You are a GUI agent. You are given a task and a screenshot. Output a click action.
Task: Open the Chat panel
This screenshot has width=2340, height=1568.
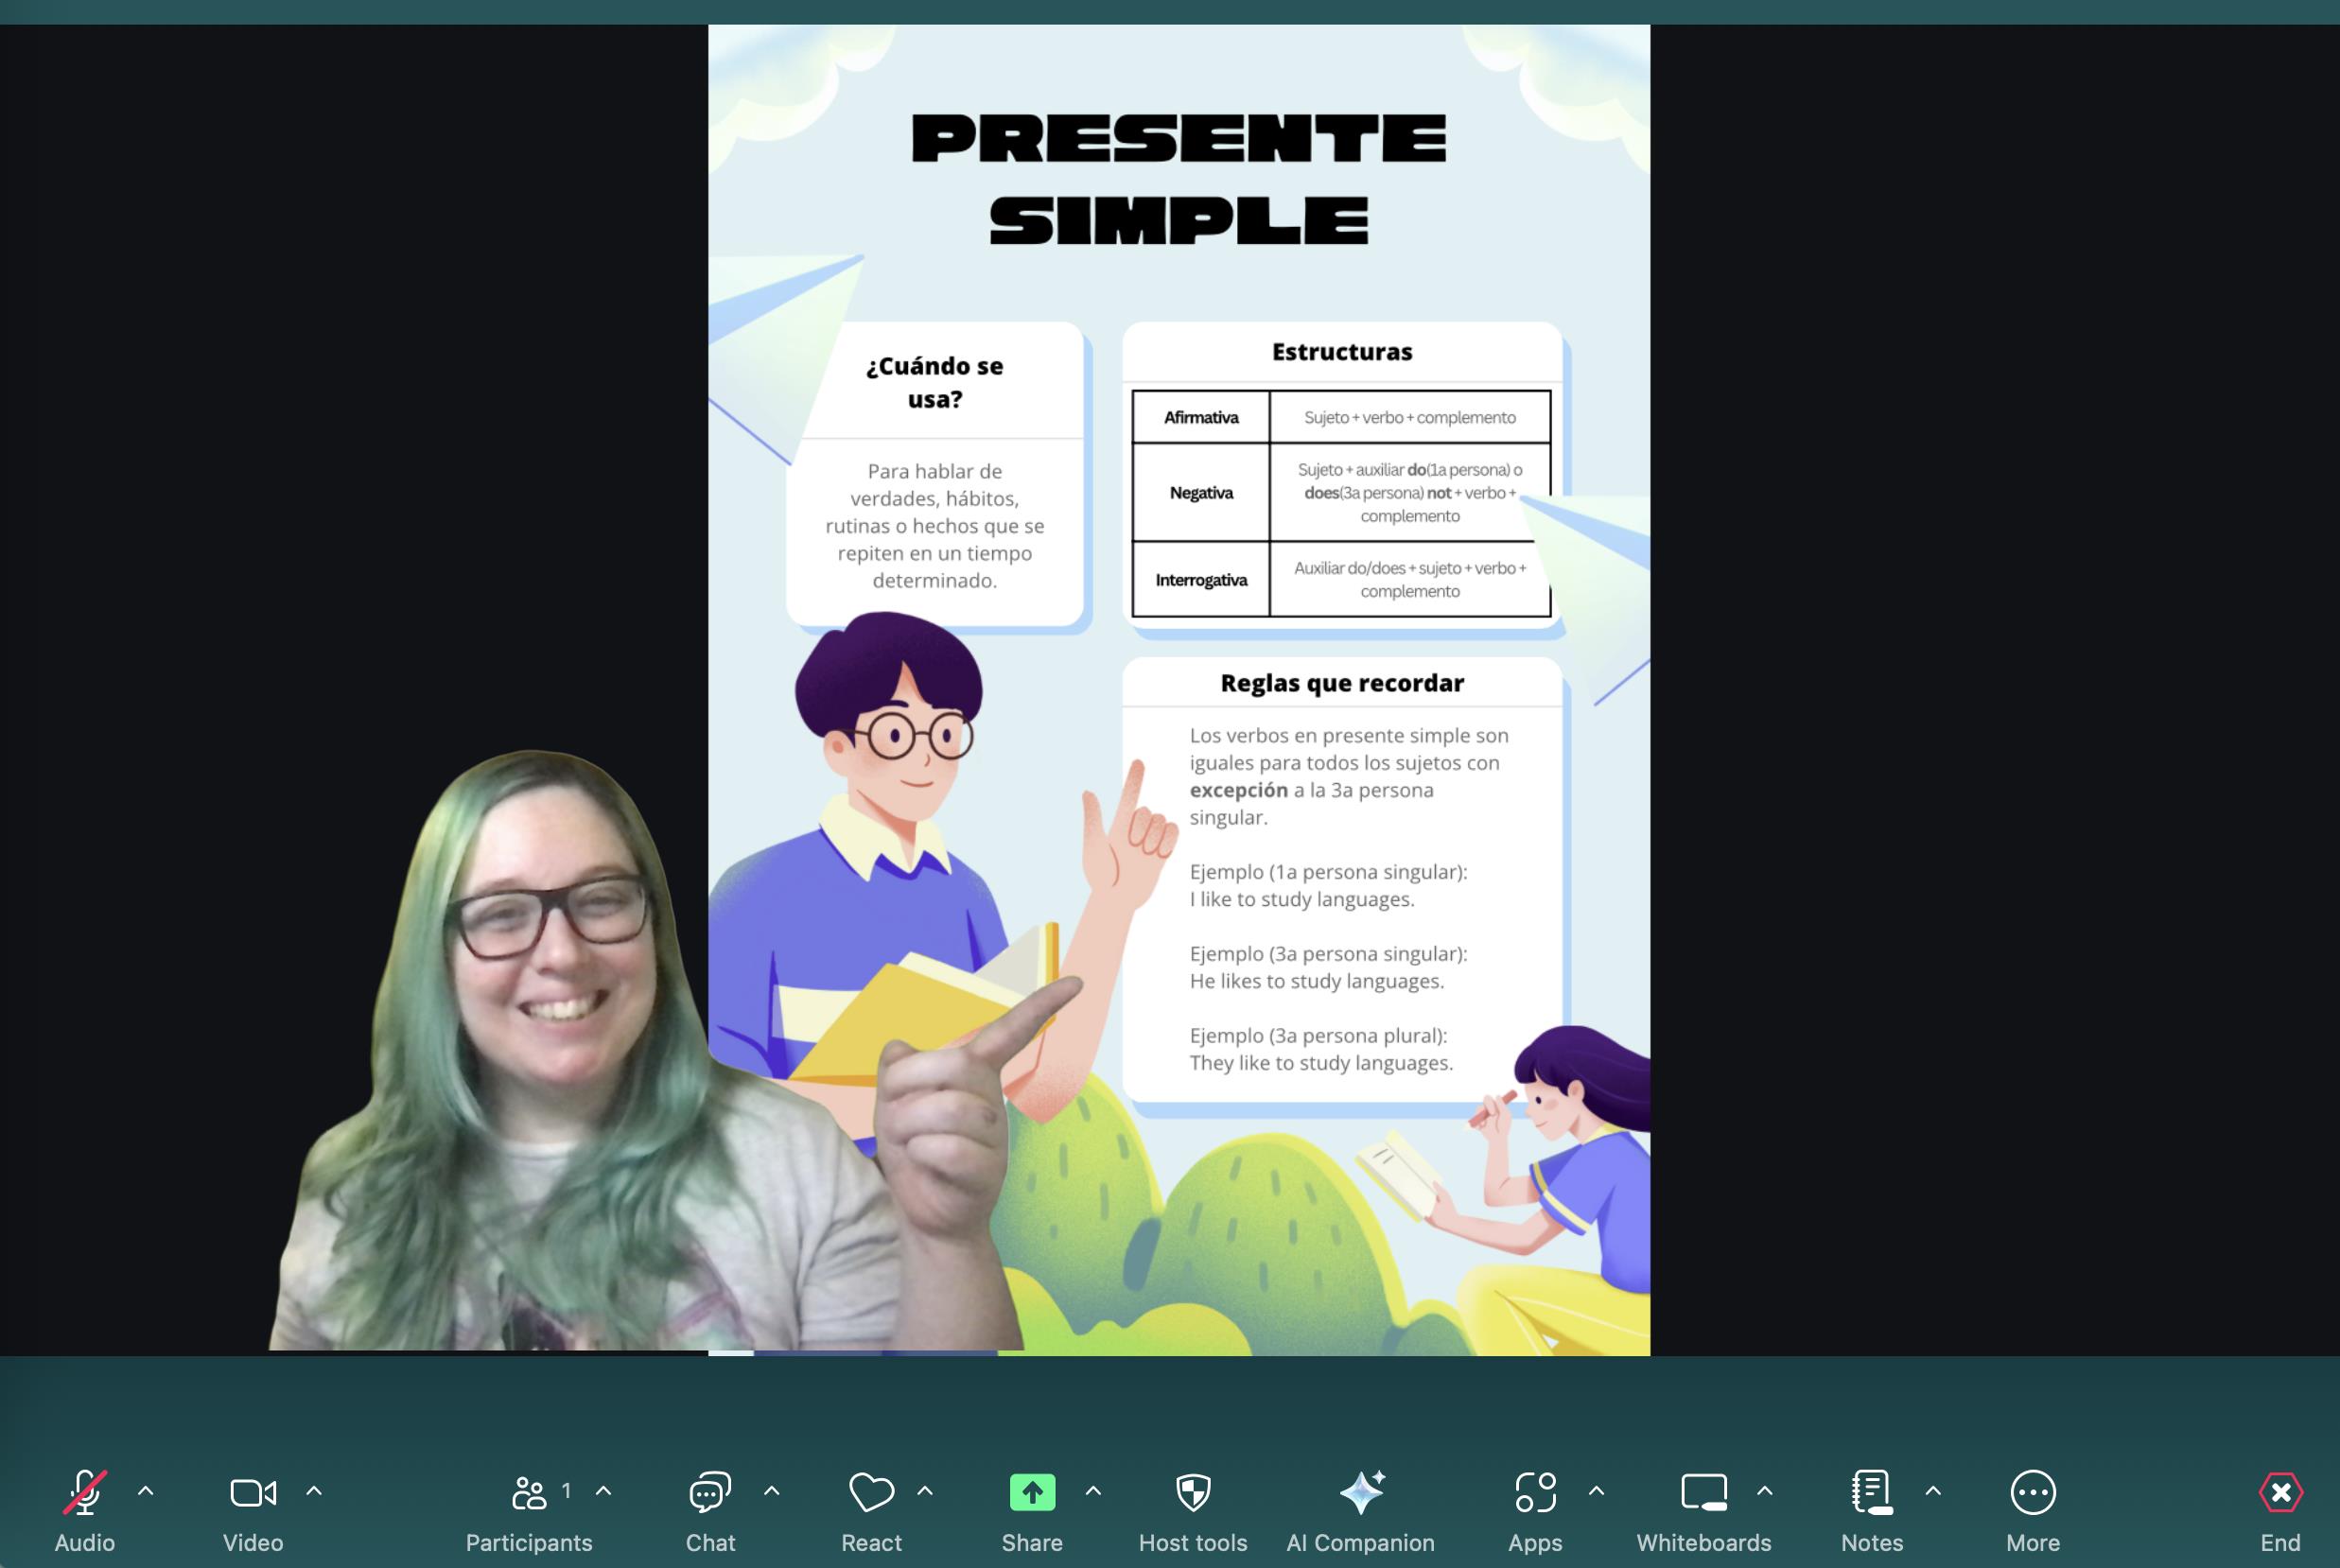(x=710, y=1492)
